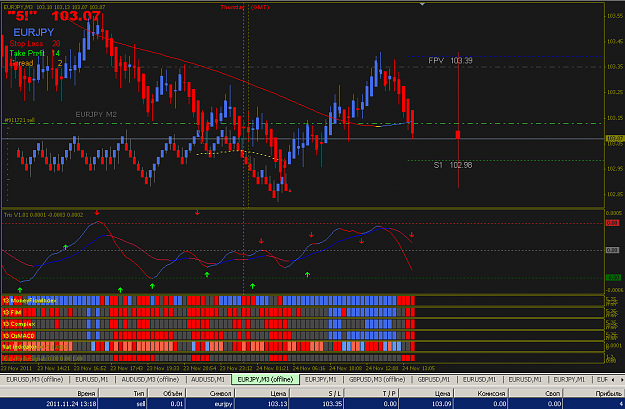Sort trades by the Объём column
The image size is (625, 409).
coord(167,393)
